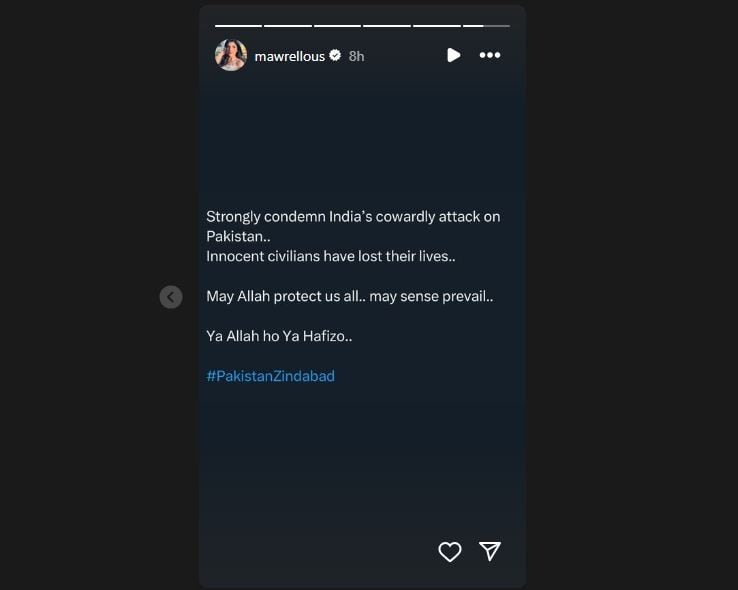
Task: Click the 8h timestamp label
Action: pyautogui.click(x=356, y=56)
